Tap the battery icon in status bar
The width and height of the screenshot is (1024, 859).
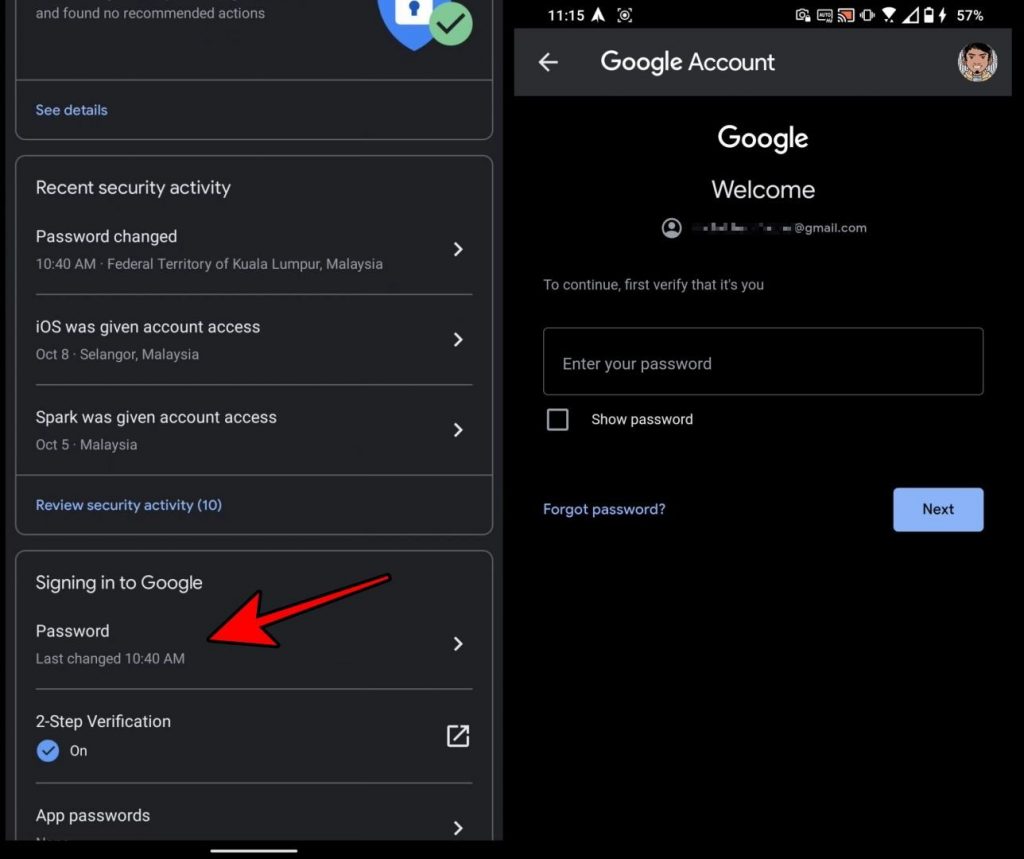[x=928, y=15]
